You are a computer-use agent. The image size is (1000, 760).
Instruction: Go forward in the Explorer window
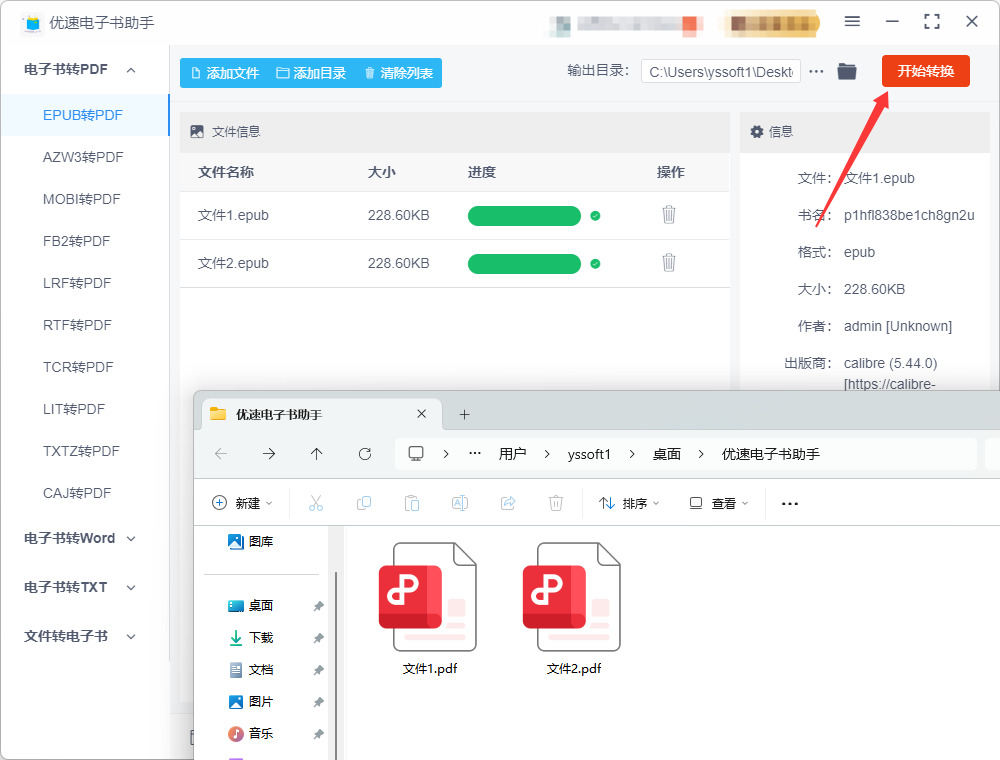(x=269, y=454)
